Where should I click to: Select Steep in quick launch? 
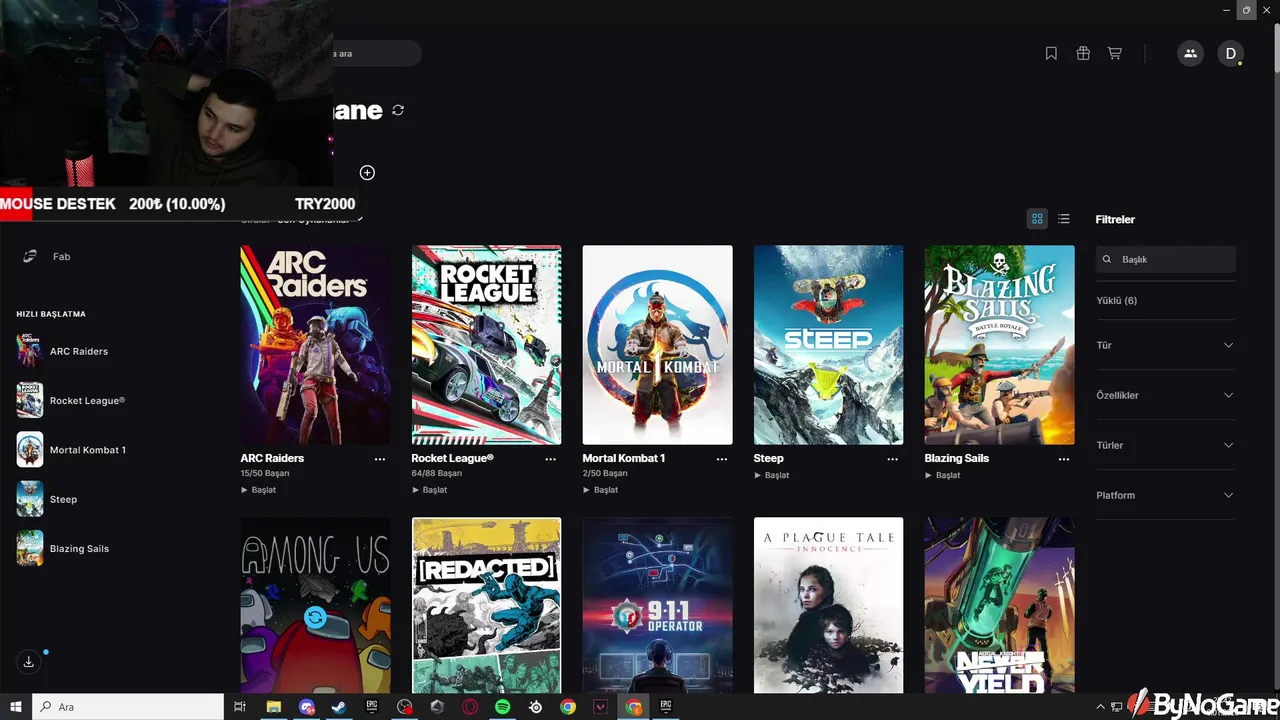pyautogui.click(x=46, y=499)
